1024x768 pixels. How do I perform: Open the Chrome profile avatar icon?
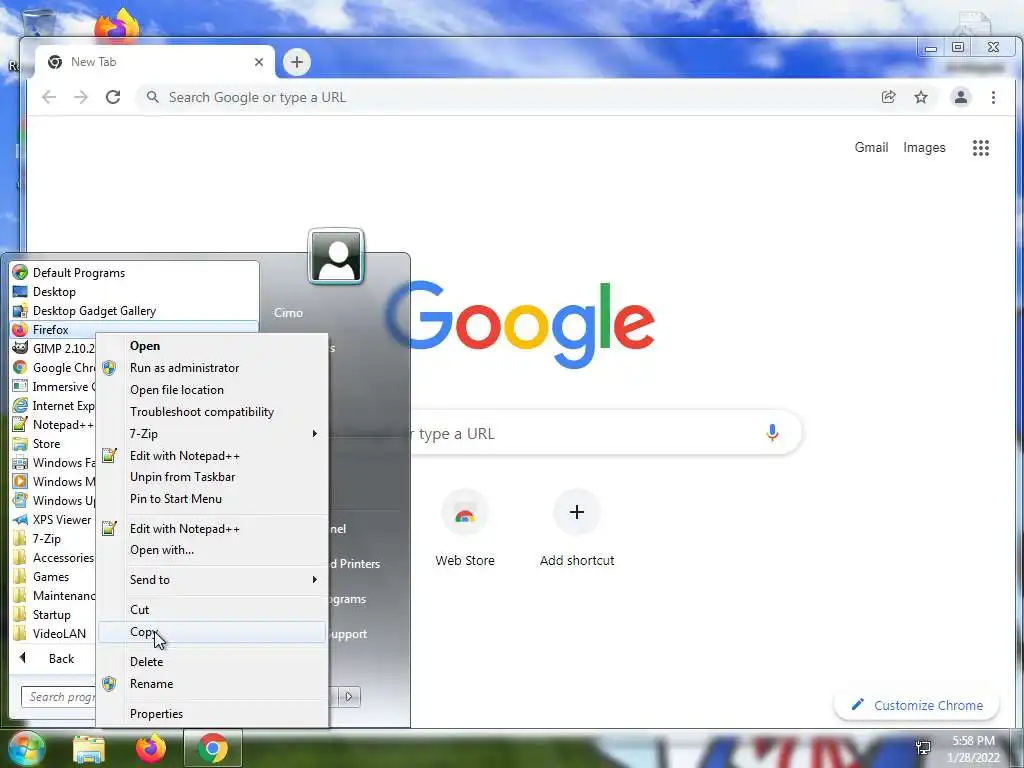(x=961, y=97)
